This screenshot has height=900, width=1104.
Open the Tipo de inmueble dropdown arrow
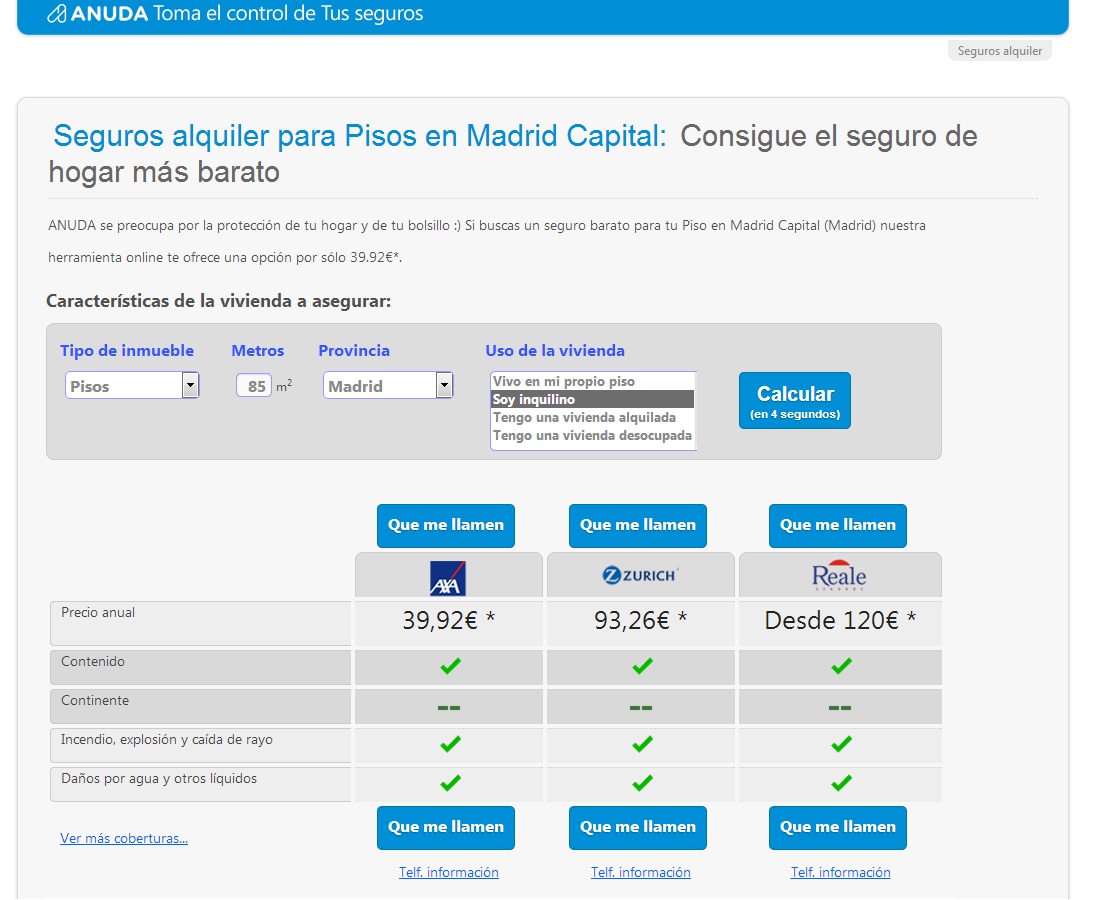[190, 385]
